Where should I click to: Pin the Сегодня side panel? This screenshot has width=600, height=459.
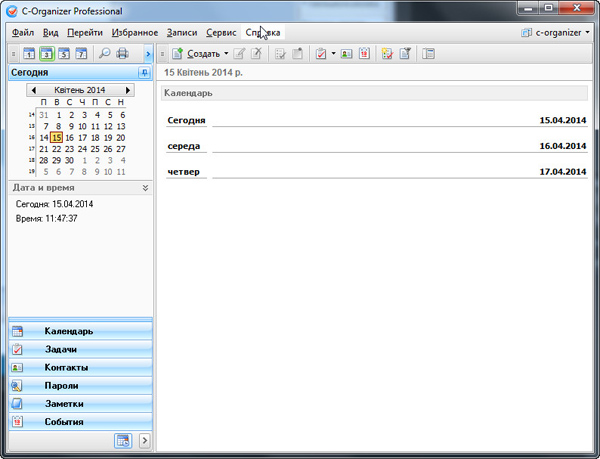click(143, 73)
